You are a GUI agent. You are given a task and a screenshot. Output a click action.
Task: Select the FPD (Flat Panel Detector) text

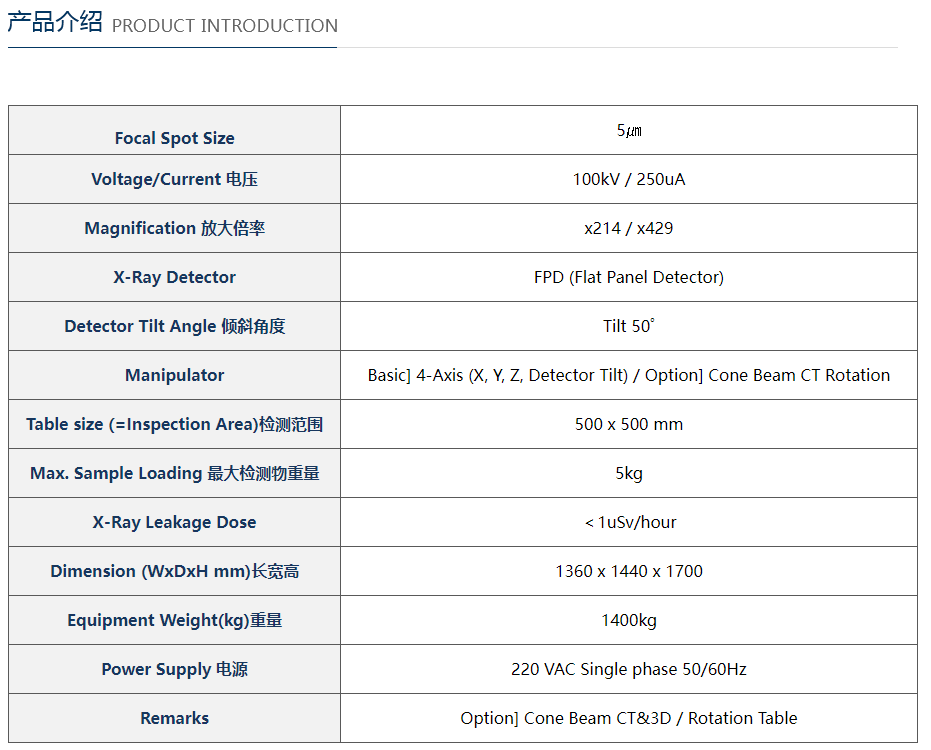(x=628, y=278)
